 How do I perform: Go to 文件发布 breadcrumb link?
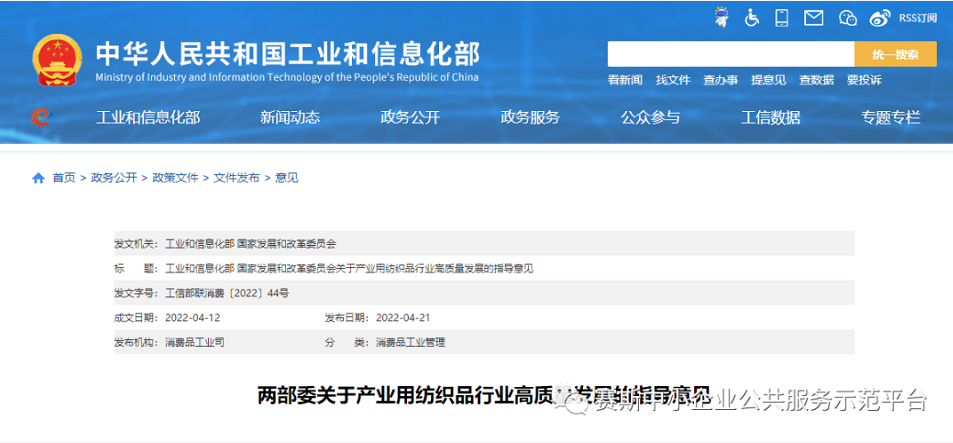(236, 178)
